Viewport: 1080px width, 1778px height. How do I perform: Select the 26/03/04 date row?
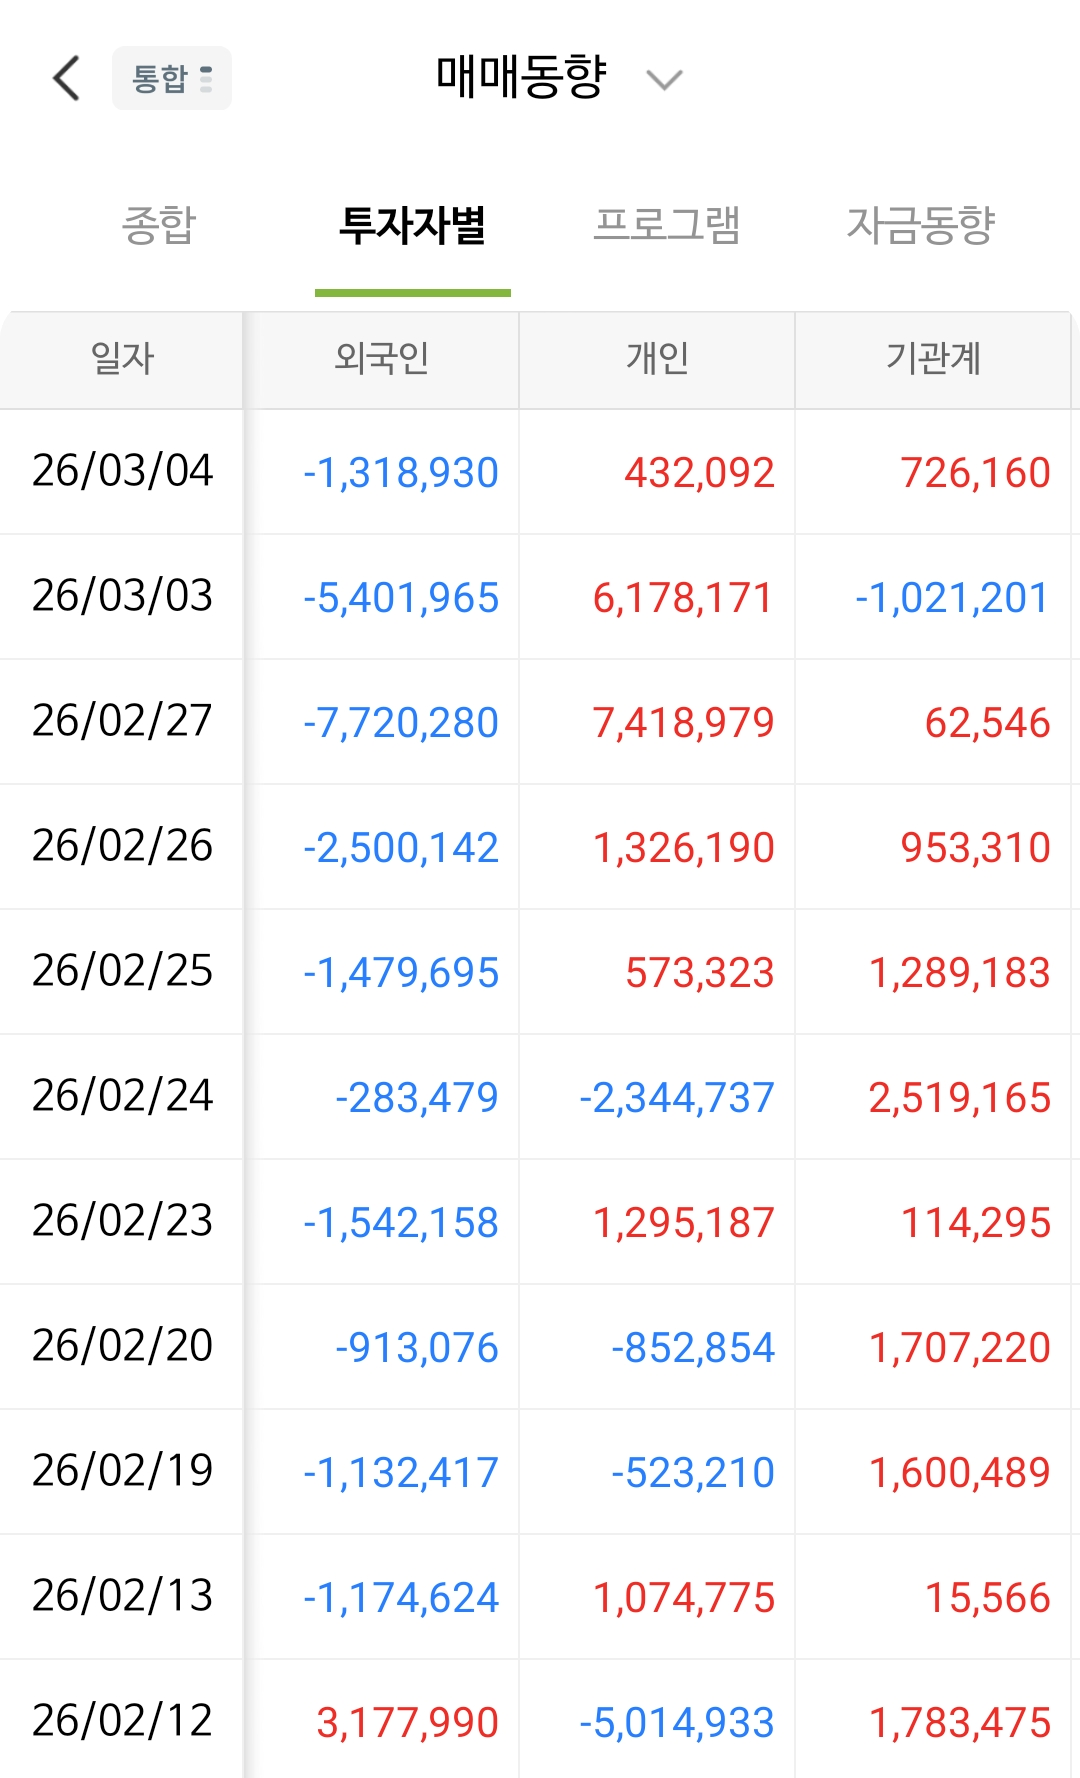pos(540,472)
